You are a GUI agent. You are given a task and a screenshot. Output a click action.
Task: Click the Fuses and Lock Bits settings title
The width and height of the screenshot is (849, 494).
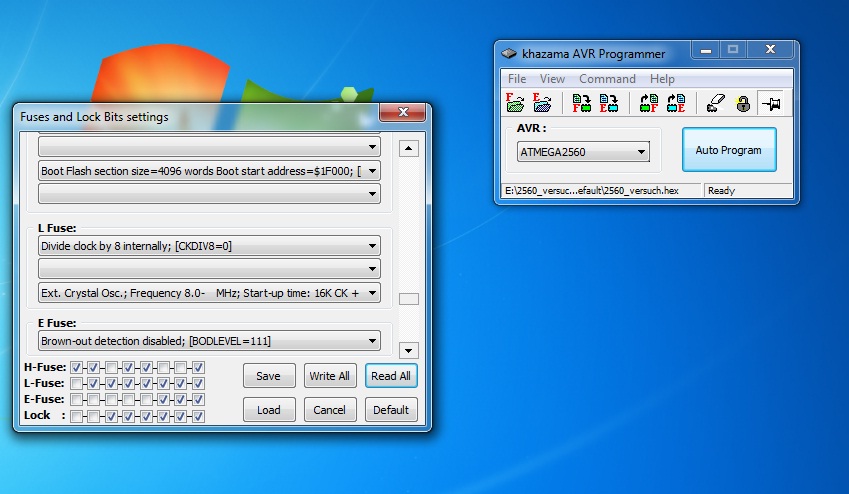(x=94, y=116)
